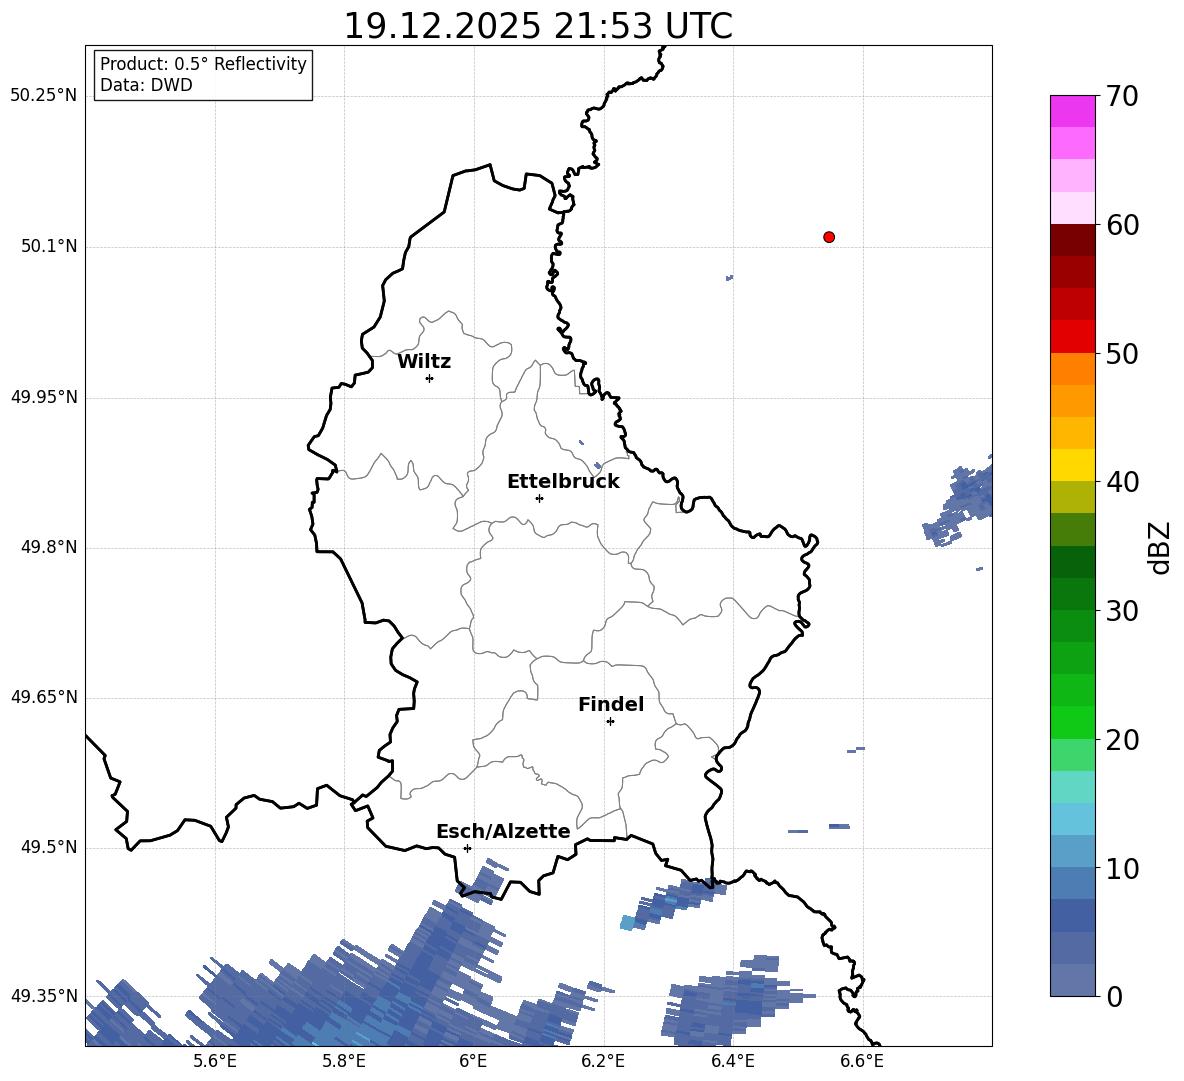The height and width of the screenshot is (1081, 1184).
Task: Click the Wiltz station cross marker
Action: pyautogui.click(x=430, y=378)
